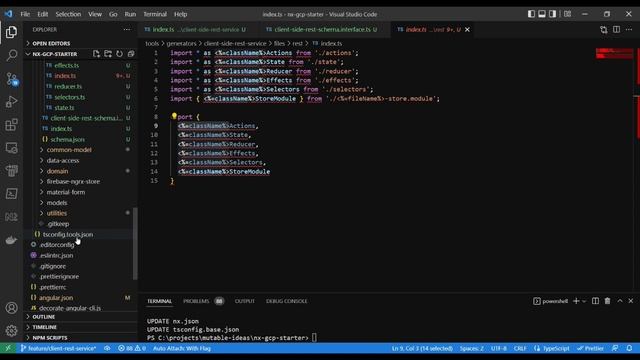Create a new folder in Explorer
The image size is (640, 360).
point(108,54)
